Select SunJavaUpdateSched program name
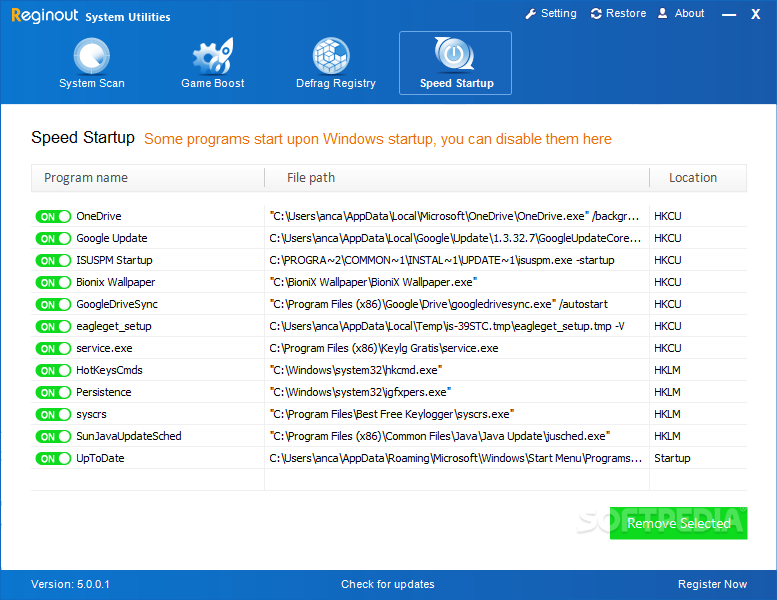 [129, 436]
